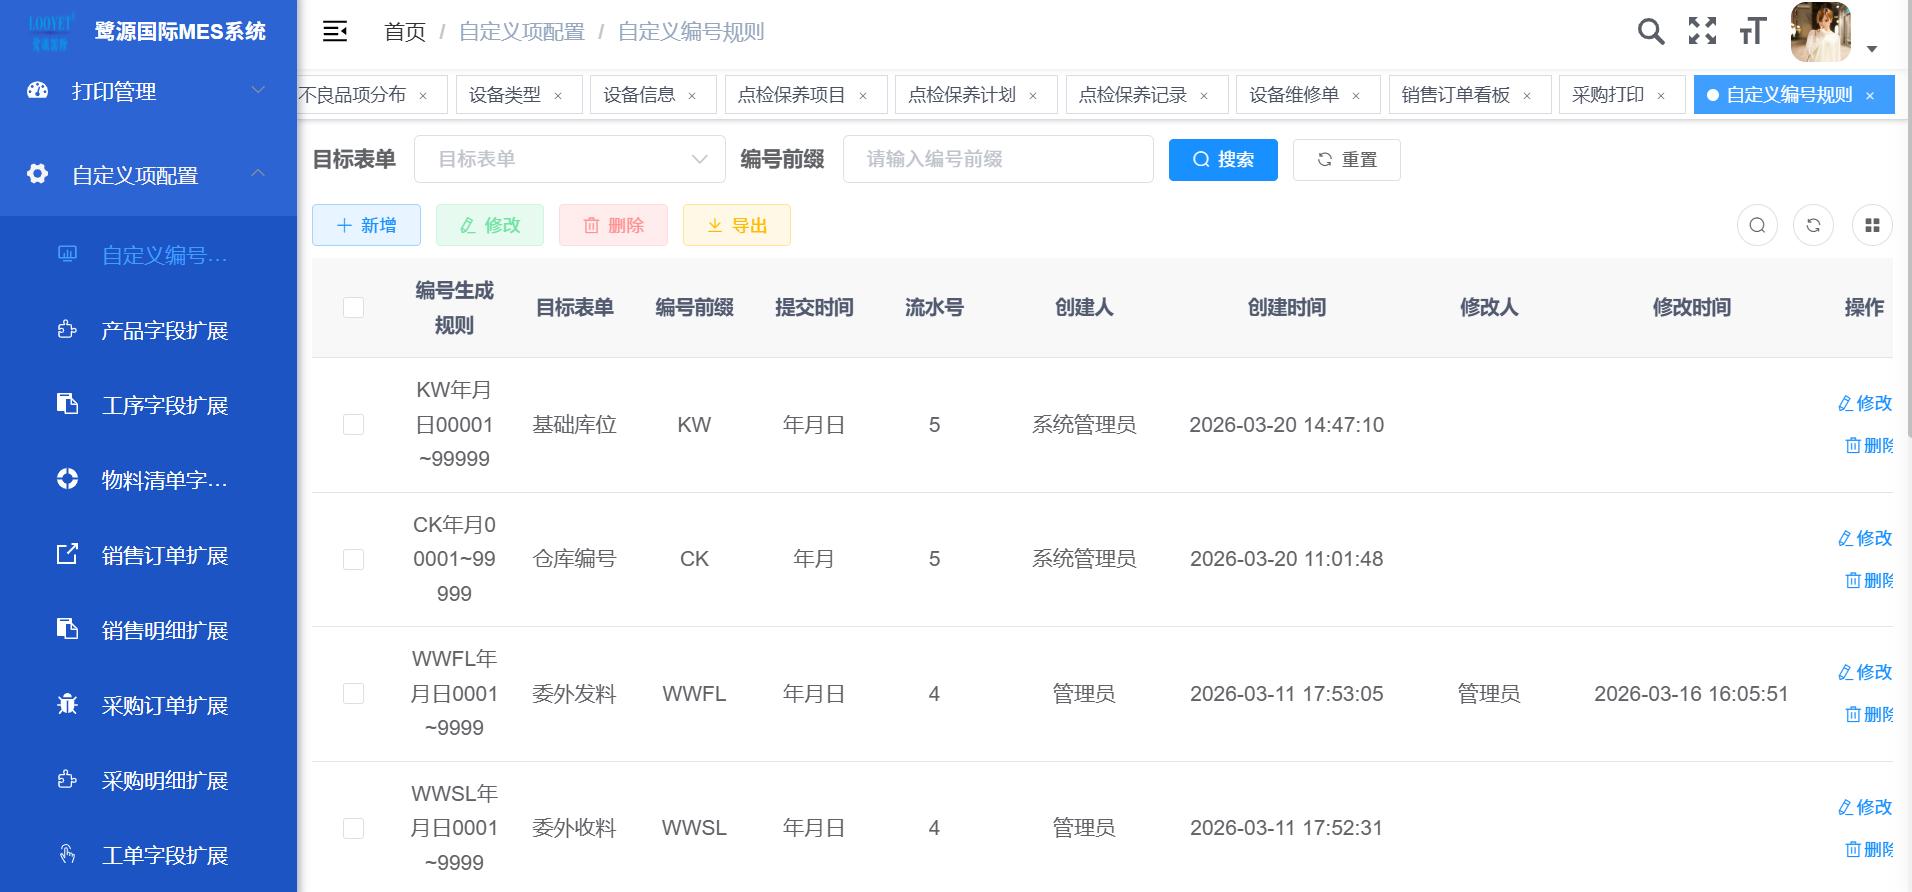Open column display settings grid icon
Image resolution: width=1912 pixels, height=892 pixels.
point(1872,226)
